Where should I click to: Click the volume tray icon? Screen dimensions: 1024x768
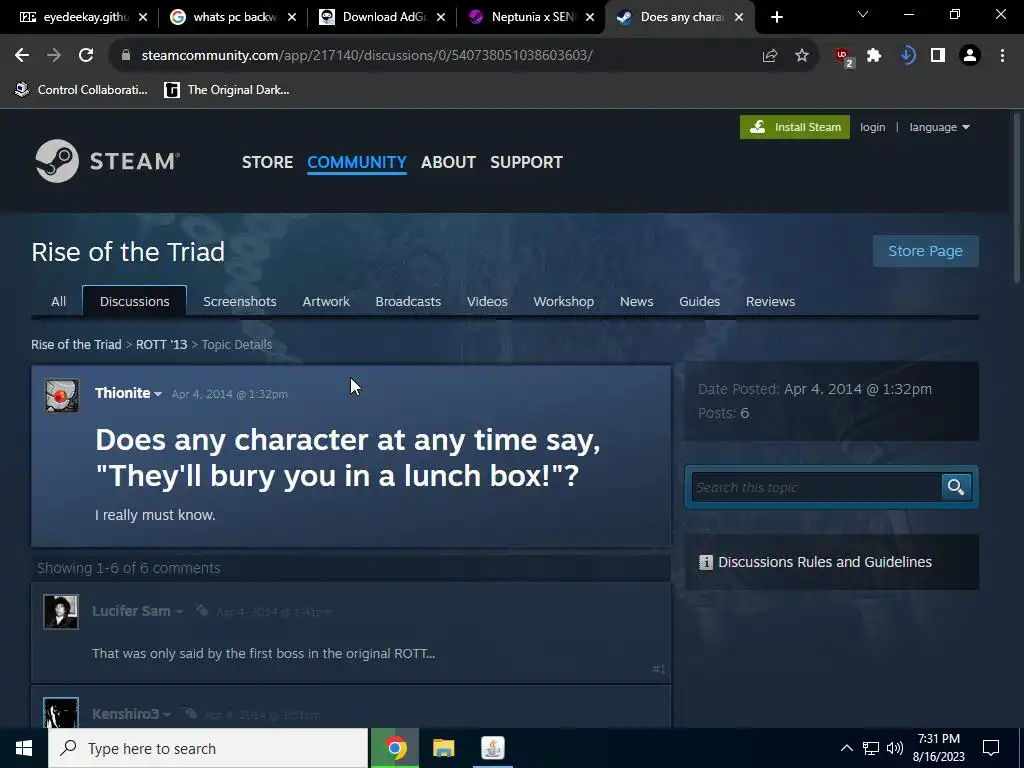coord(895,748)
